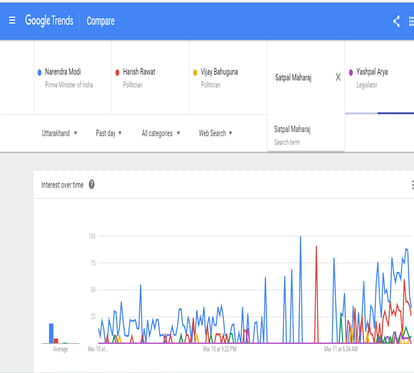Click the Mar 11 at 6:34 AM axis label
The width and height of the screenshot is (414, 373).
point(341,349)
